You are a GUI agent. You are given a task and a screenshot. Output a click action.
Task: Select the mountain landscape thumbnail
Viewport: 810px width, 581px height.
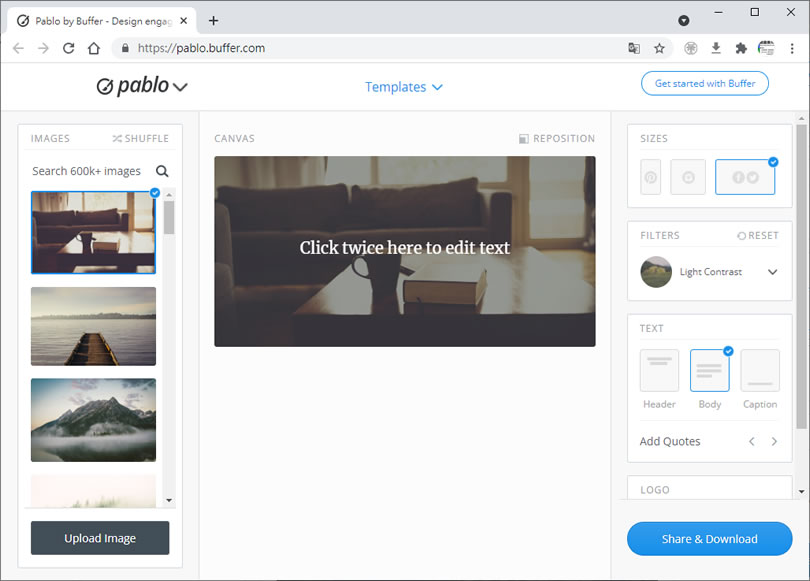pyautogui.click(x=93, y=420)
